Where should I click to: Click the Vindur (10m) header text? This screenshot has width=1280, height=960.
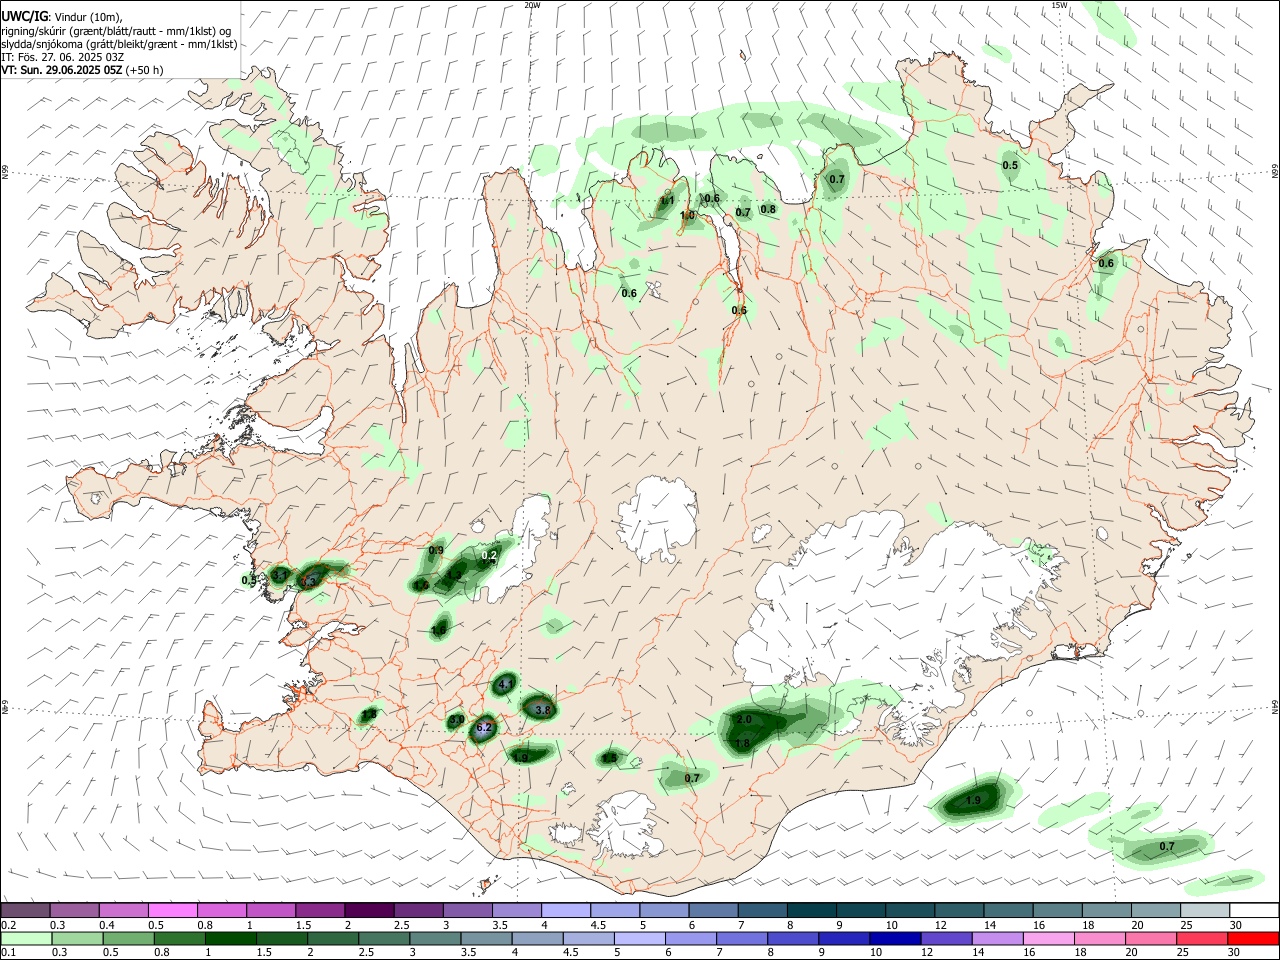click(x=89, y=17)
